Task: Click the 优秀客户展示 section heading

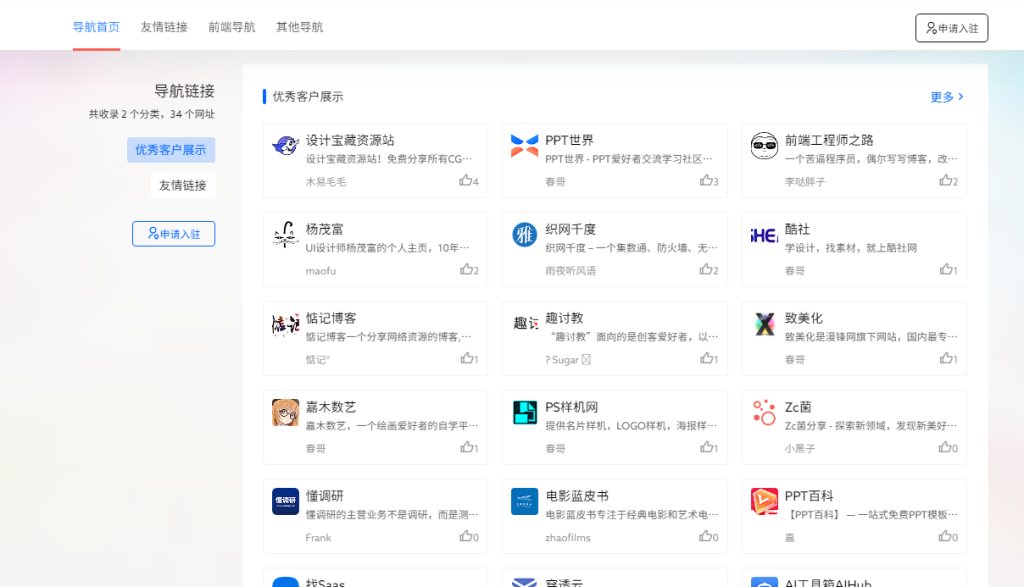Action: 308,97
